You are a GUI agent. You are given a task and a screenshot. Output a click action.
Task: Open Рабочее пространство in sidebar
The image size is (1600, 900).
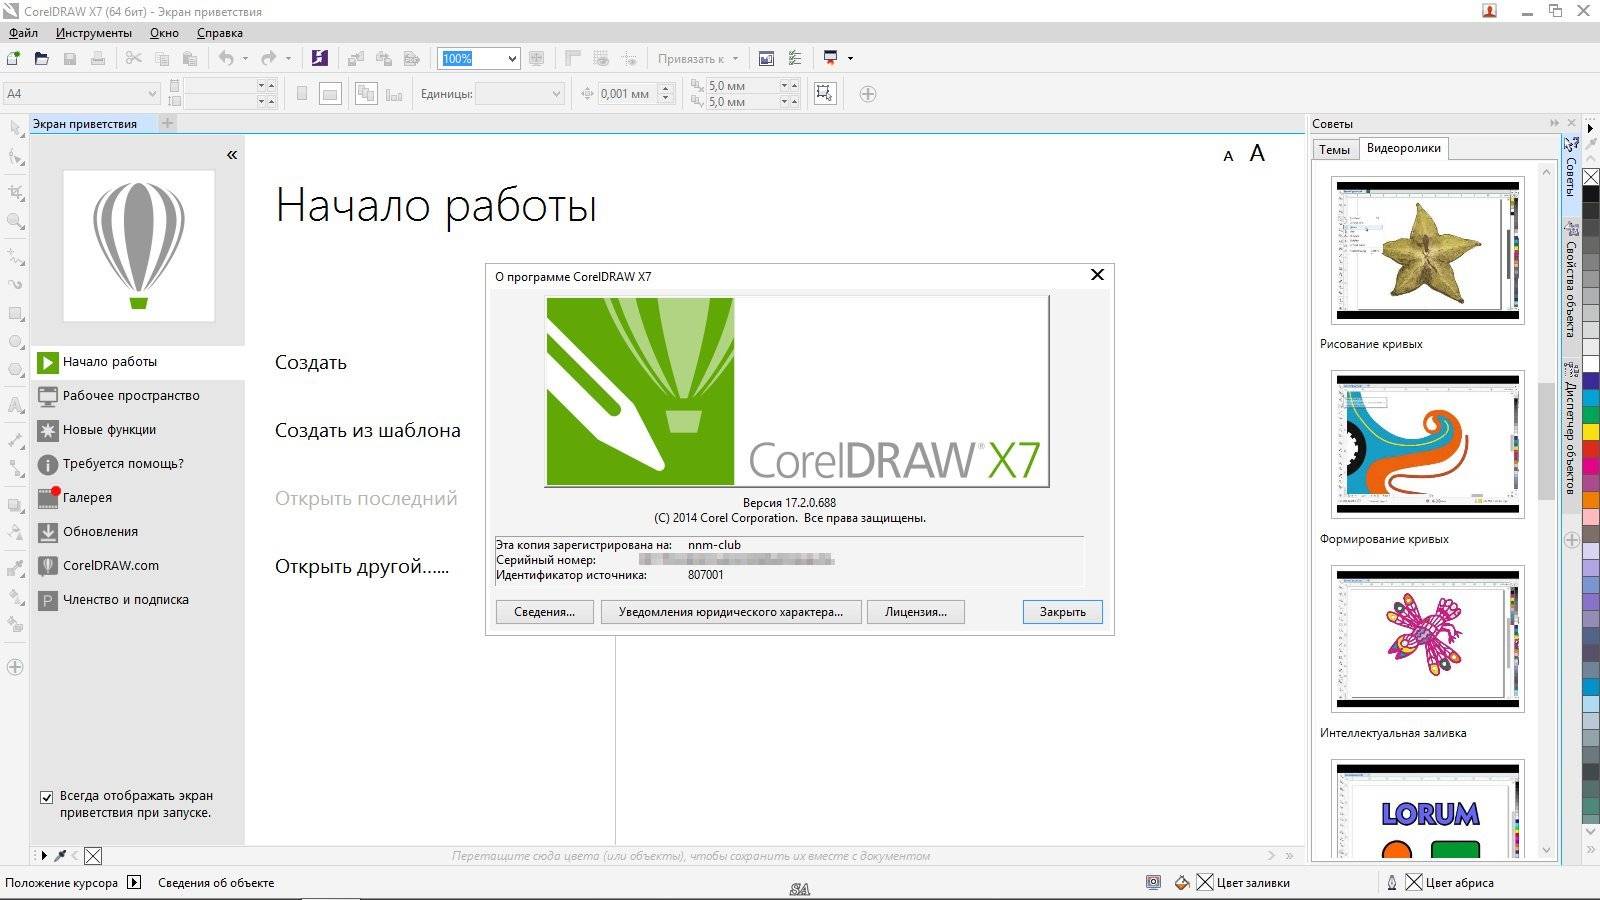[131, 396]
